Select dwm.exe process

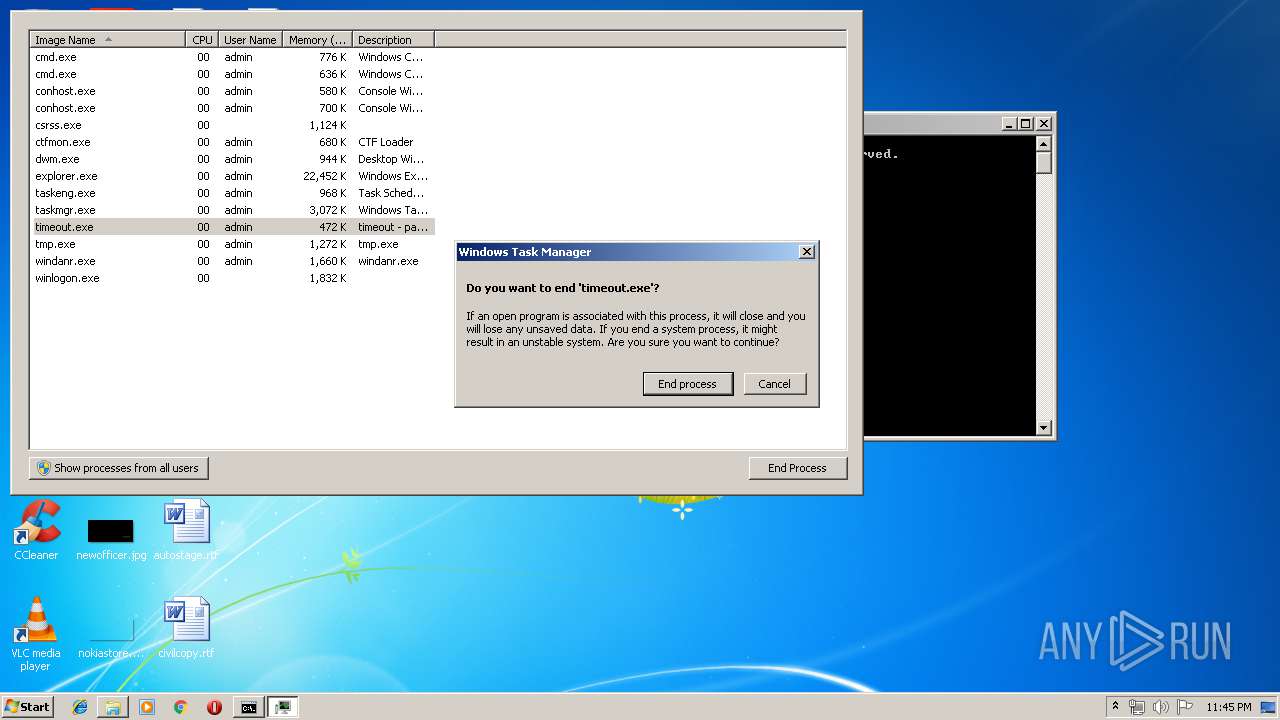pyautogui.click(x=233, y=159)
